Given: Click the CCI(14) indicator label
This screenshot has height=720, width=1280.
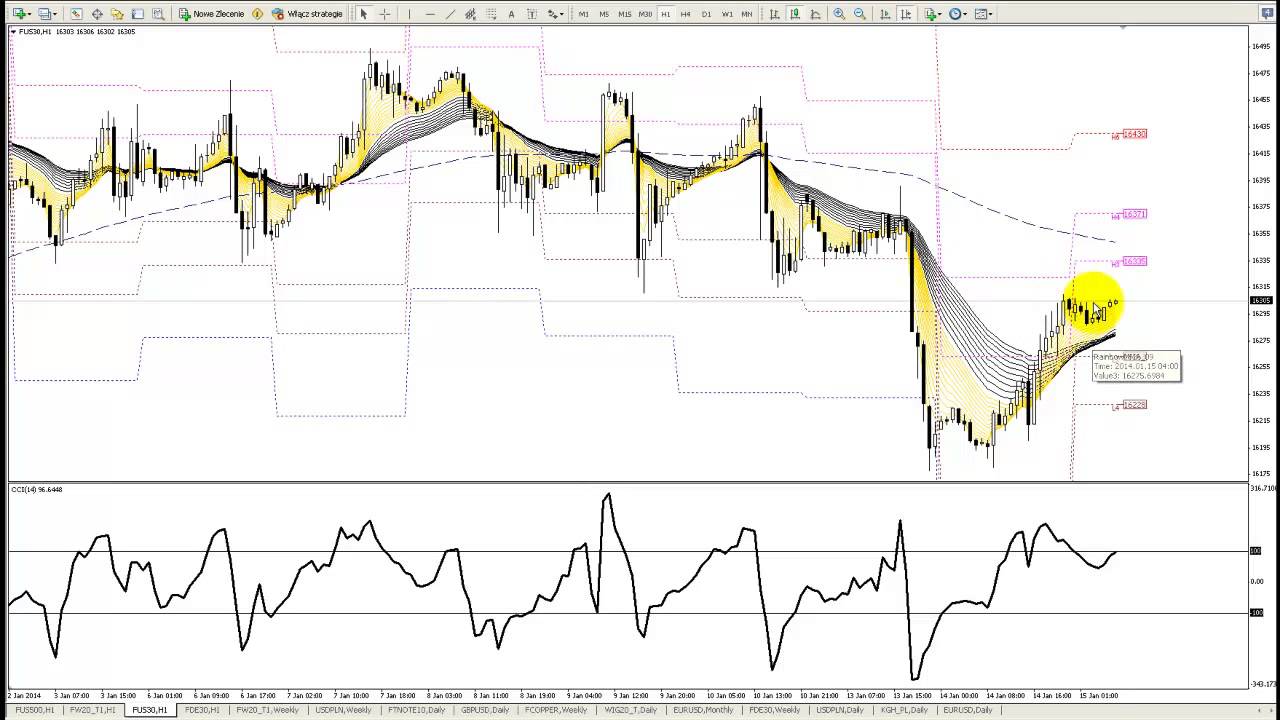Looking at the screenshot, I should tap(36, 489).
